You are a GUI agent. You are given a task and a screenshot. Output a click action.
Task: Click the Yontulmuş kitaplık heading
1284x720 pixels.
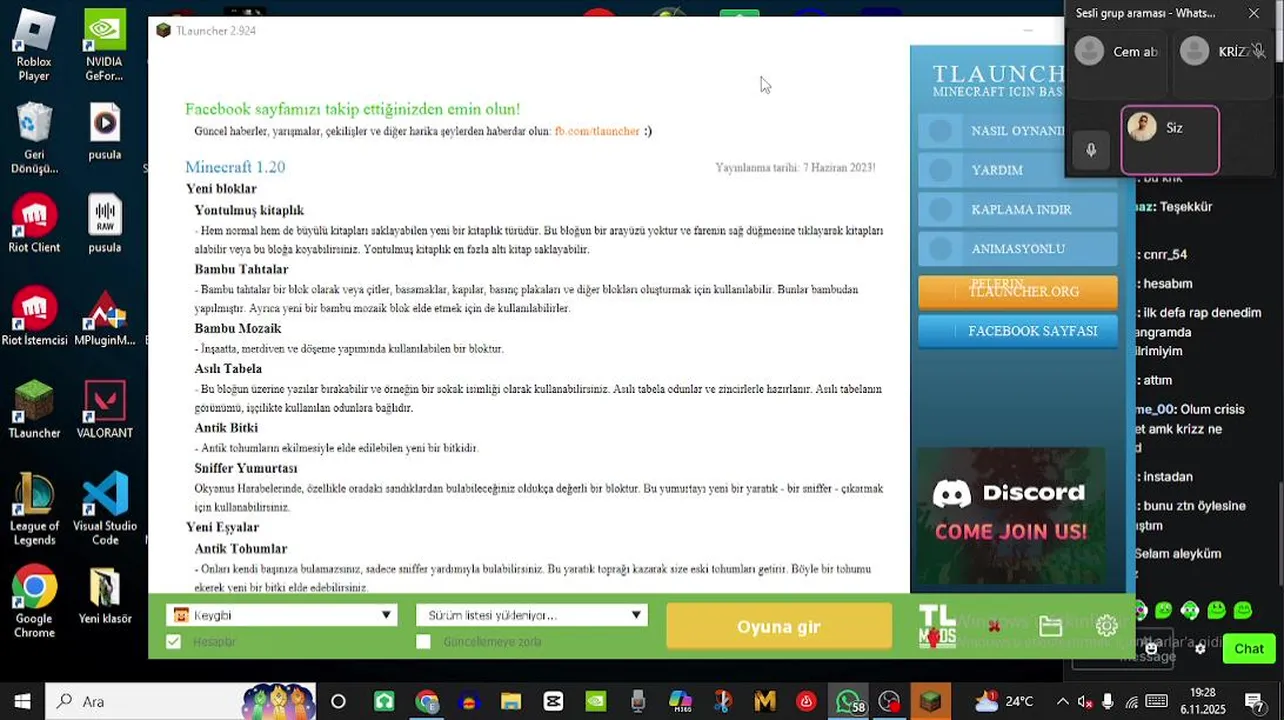coord(249,210)
